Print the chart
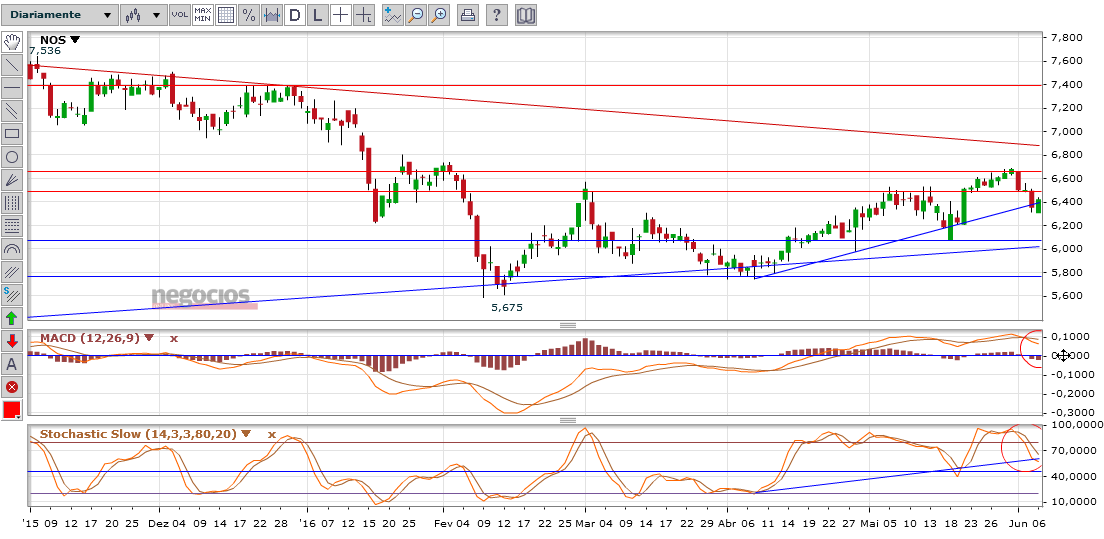 pos(467,15)
